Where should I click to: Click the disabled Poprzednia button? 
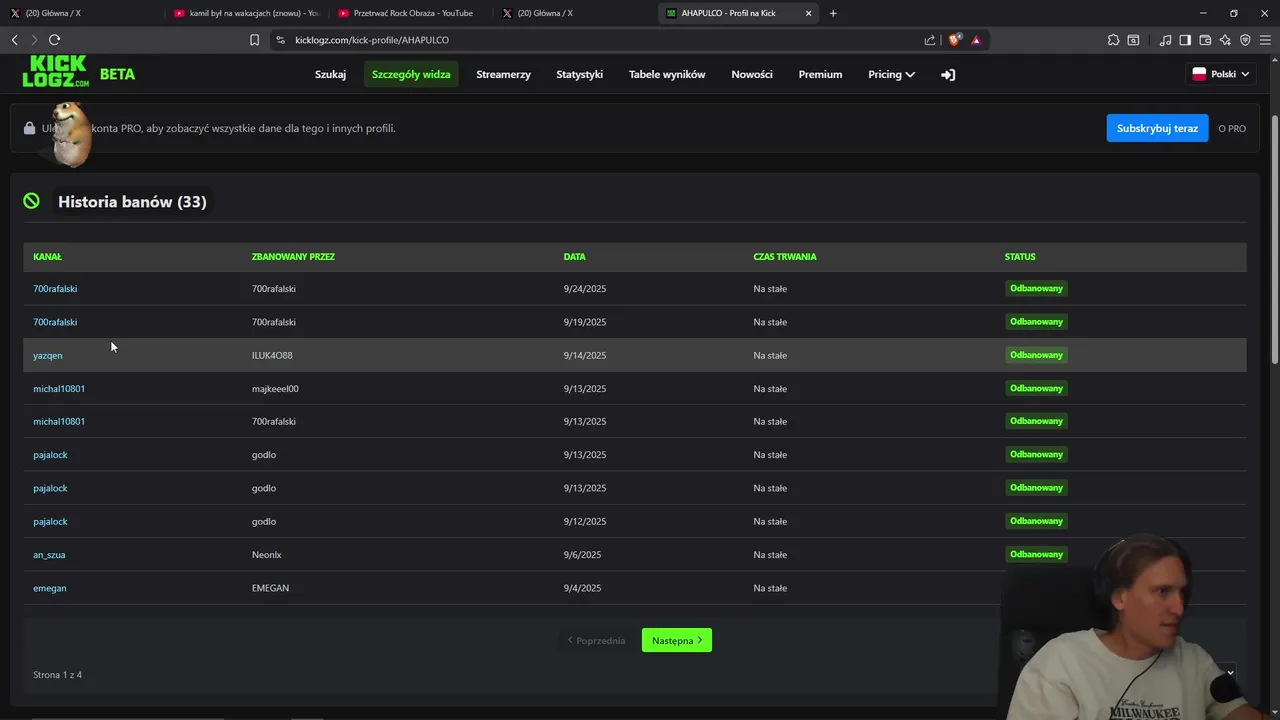(x=596, y=640)
